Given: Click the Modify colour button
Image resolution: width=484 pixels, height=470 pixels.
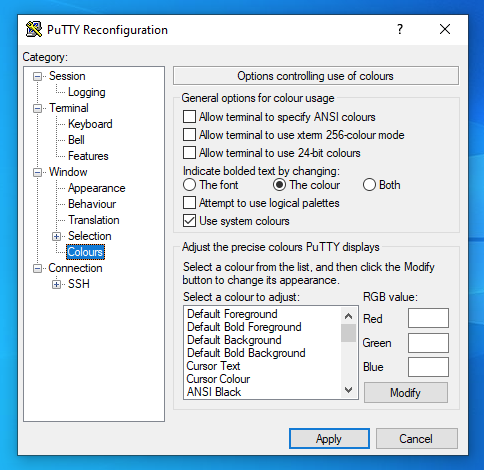Looking at the screenshot, I should click(x=406, y=393).
